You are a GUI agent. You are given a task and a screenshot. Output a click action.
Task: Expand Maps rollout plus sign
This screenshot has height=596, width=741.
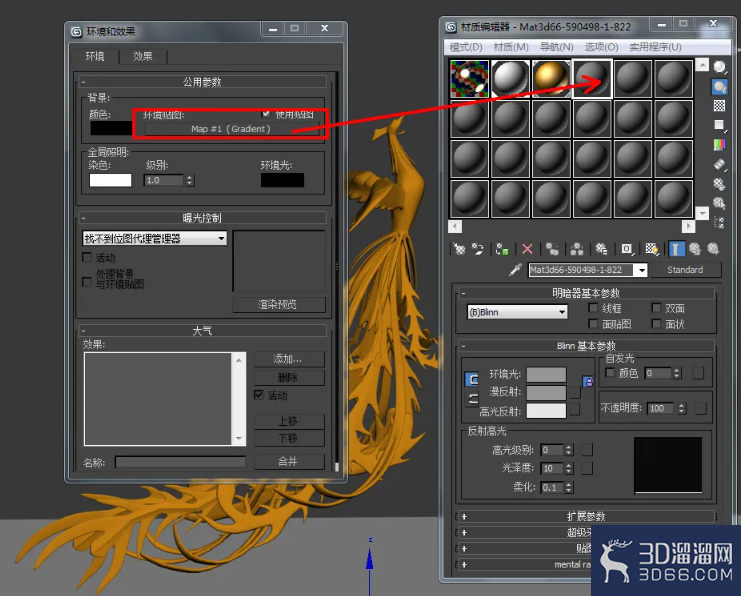(x=464, y=549)
